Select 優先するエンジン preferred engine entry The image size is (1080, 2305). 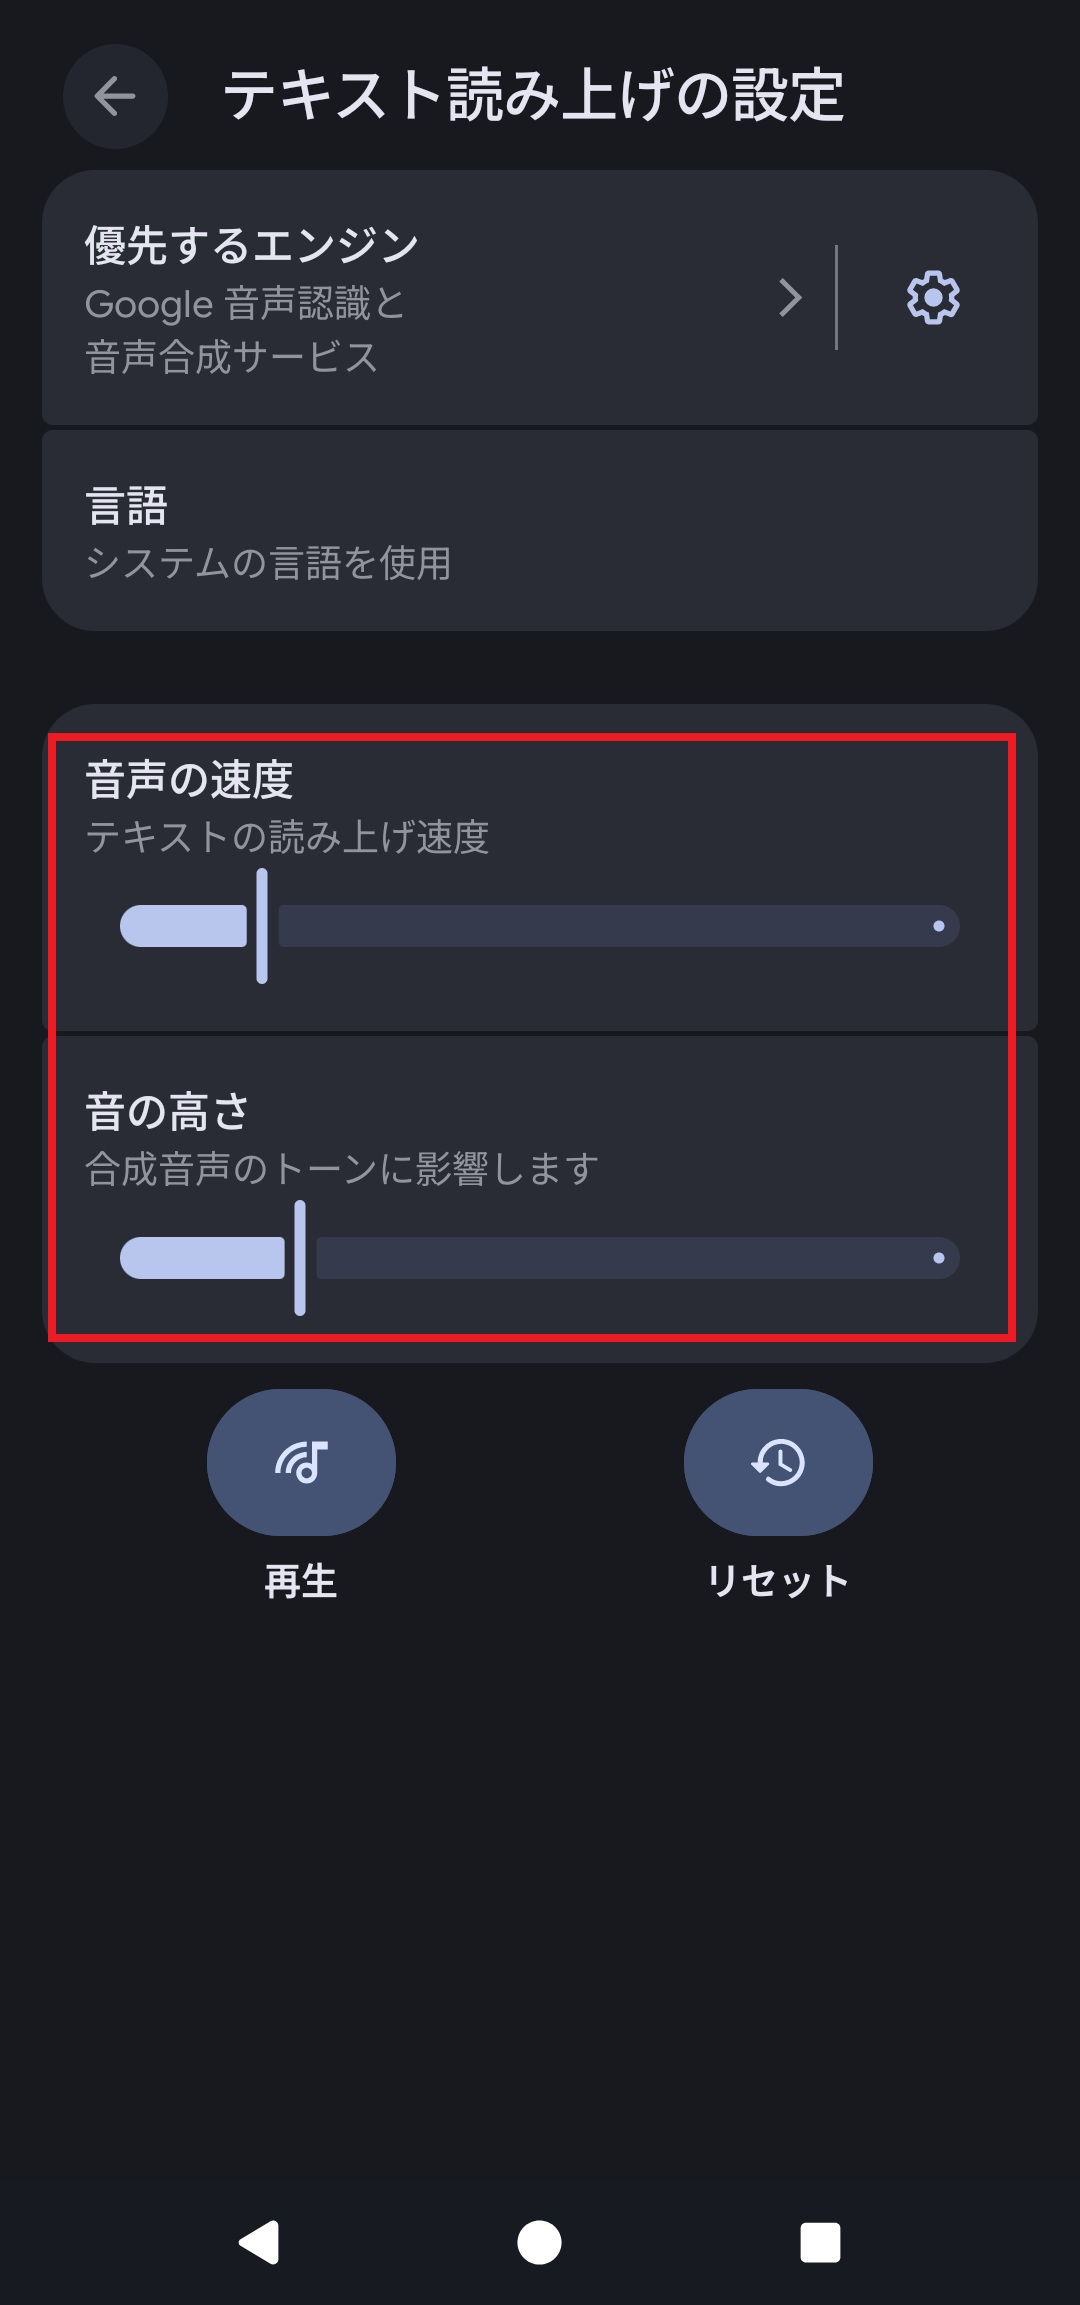pyautogui.click(x=430, y=298)
